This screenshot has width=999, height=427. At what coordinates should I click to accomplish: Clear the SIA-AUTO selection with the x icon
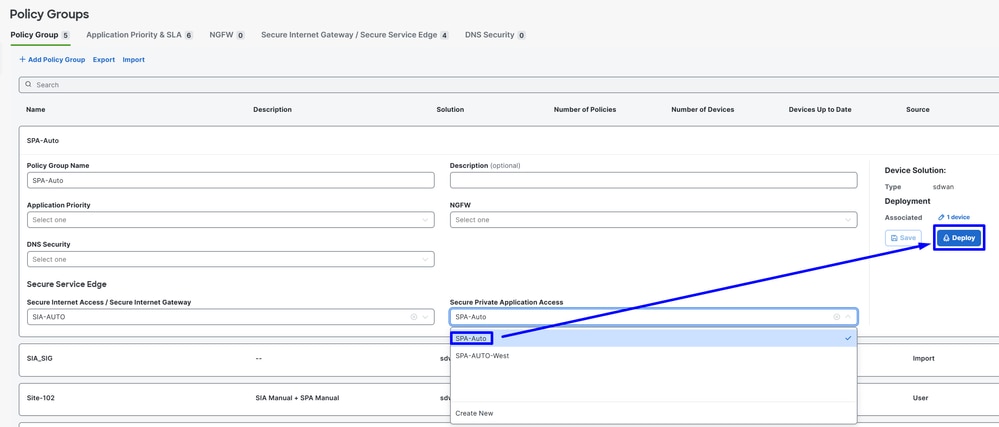[x=414, y=317]
